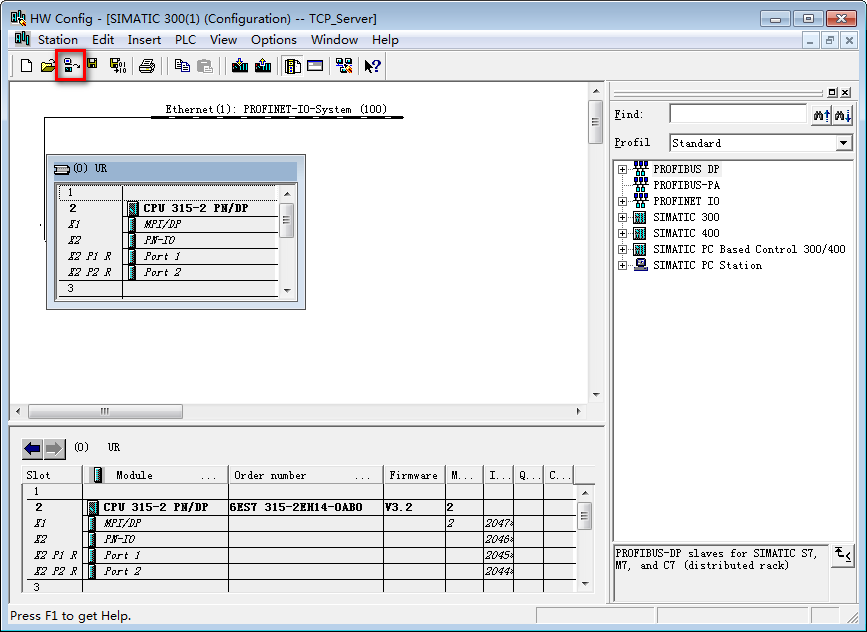Image resolution: width=867 pixels, height=632 pixels.
Task: Expand the SIMATIC PC Station node
Action: pos(622,266)
